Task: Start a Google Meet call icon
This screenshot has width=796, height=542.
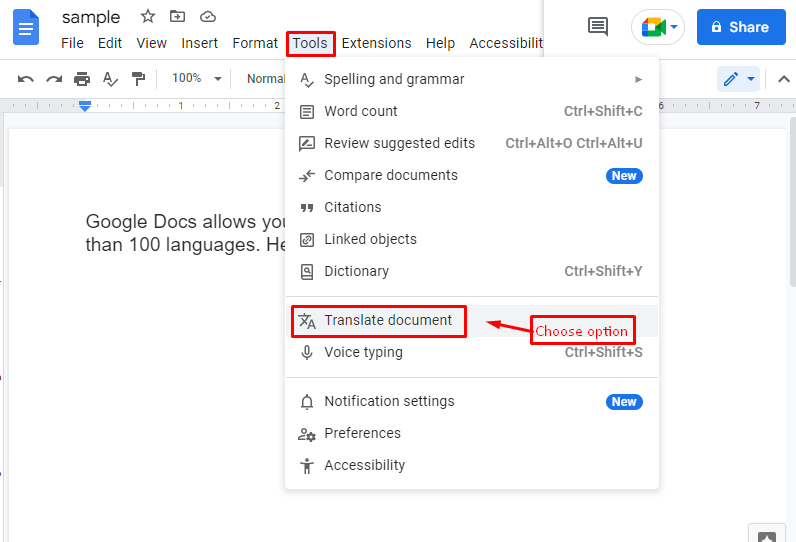Action: [x=653, y=27]
